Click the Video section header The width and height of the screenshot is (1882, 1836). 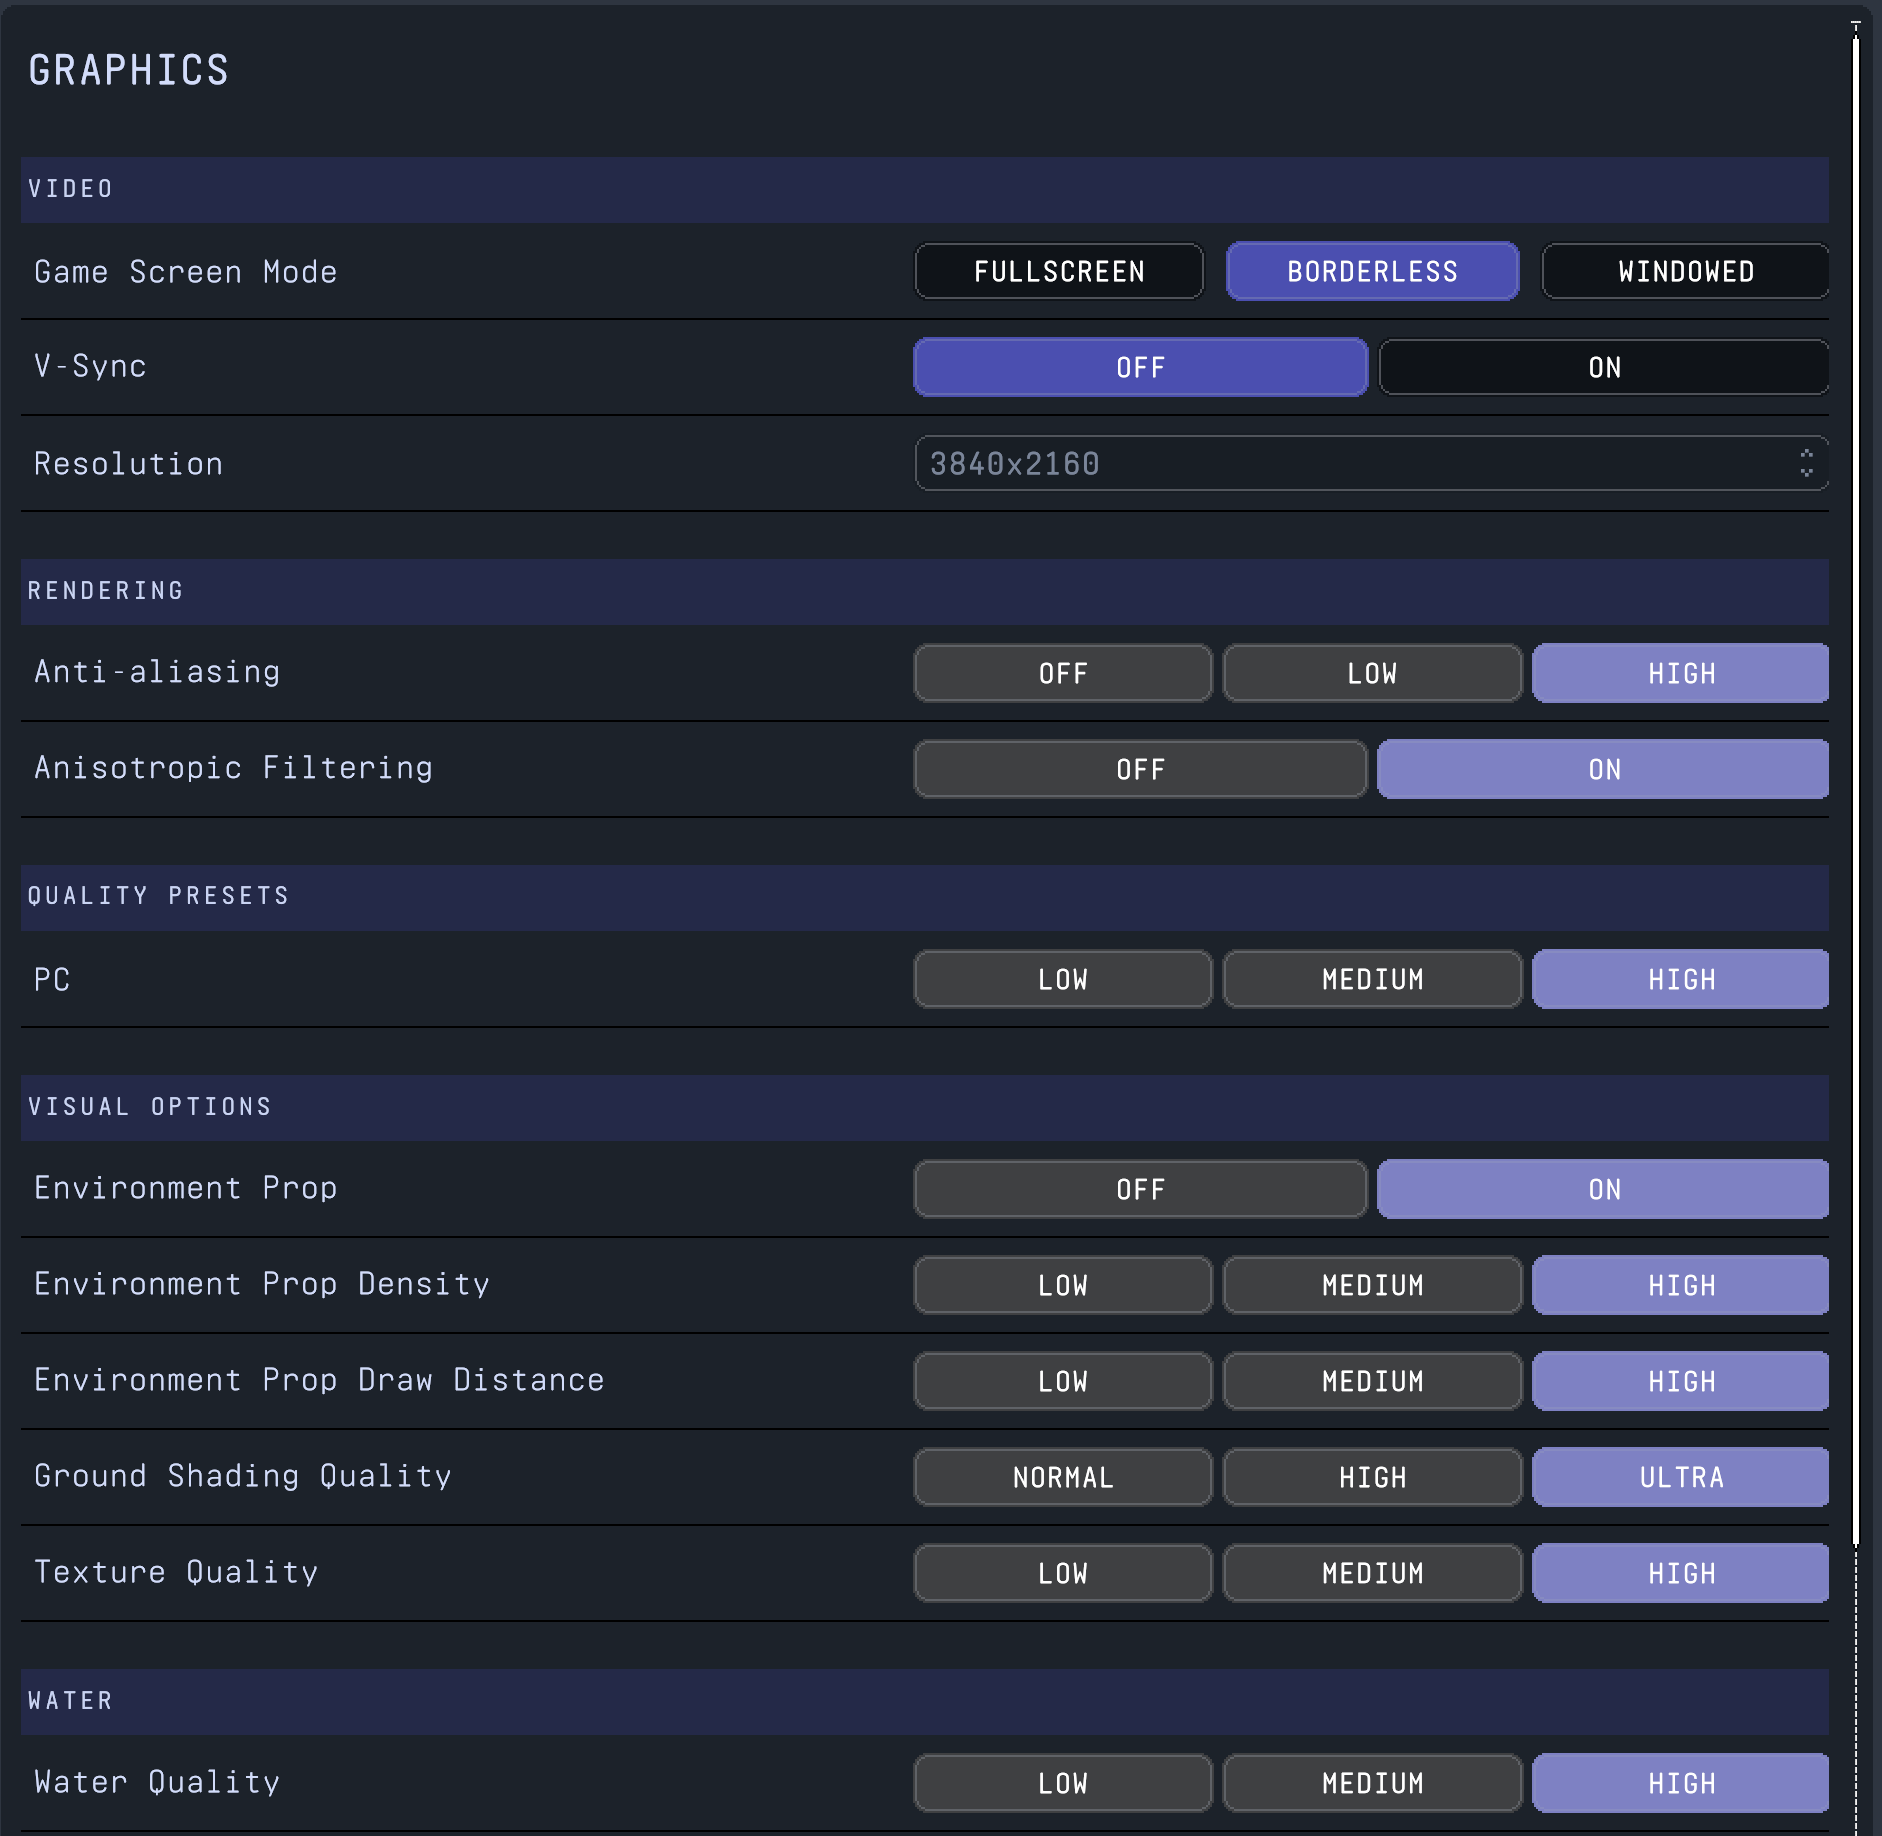click(925, 189)
